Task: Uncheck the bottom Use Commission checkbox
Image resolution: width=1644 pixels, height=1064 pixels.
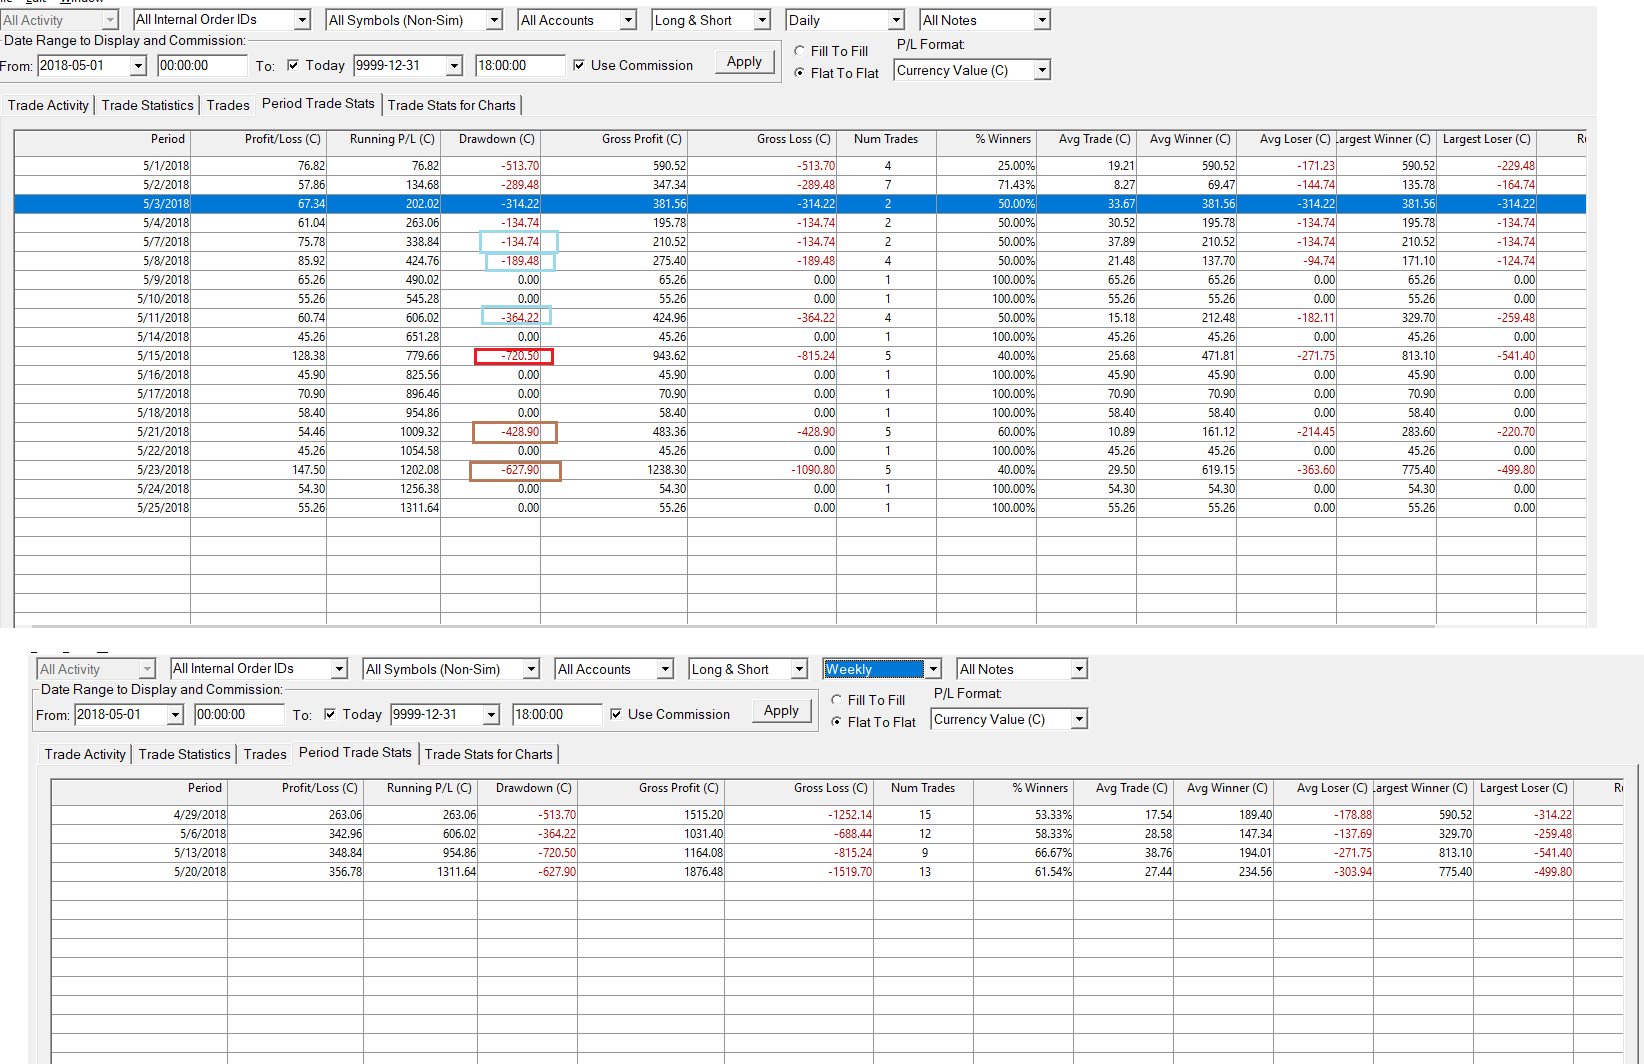Action: pyautogui.click(x=616, y=715)
